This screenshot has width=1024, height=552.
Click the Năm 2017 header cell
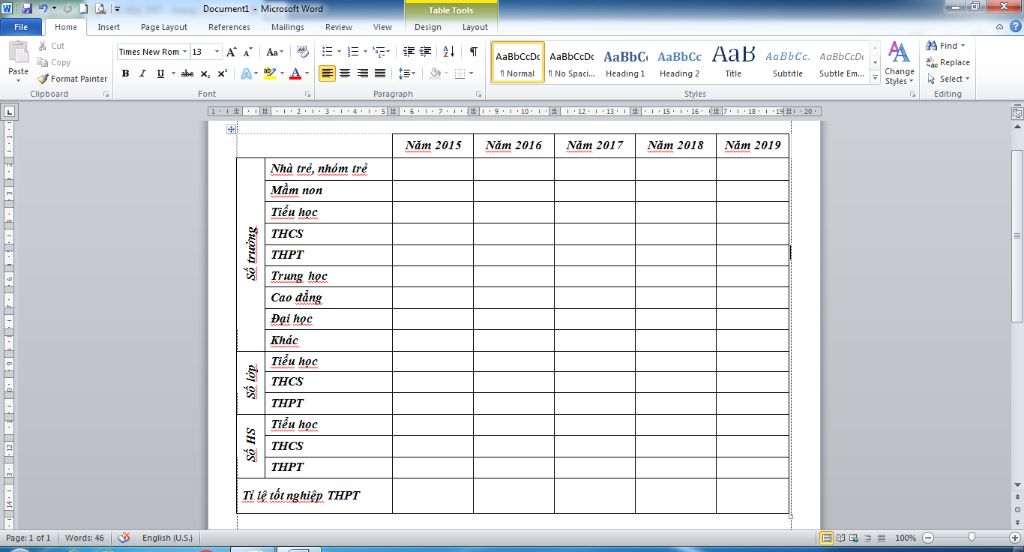pyautogui.click(x=595, y=146)
